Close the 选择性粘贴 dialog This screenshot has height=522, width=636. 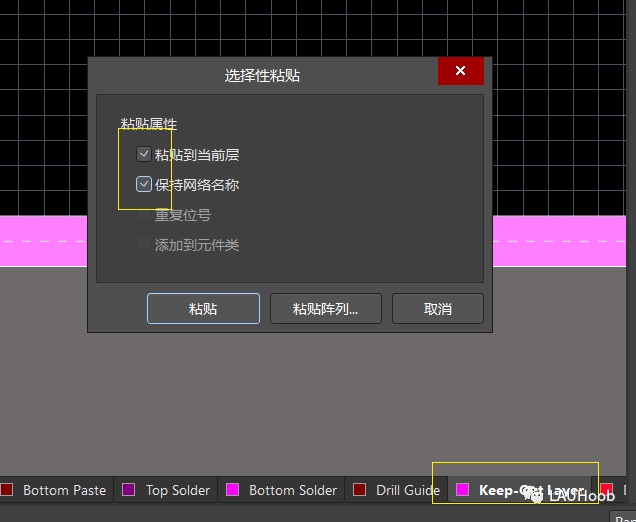click(460, 71)
